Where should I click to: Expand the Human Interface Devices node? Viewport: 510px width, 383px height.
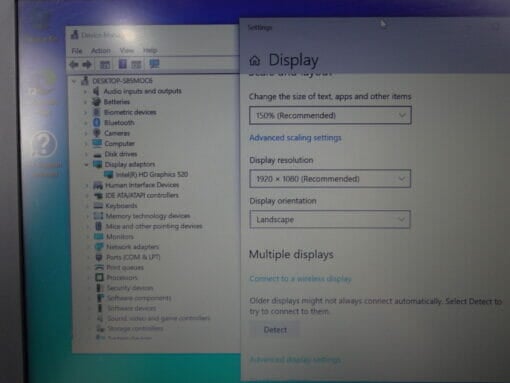pos(87,185)
